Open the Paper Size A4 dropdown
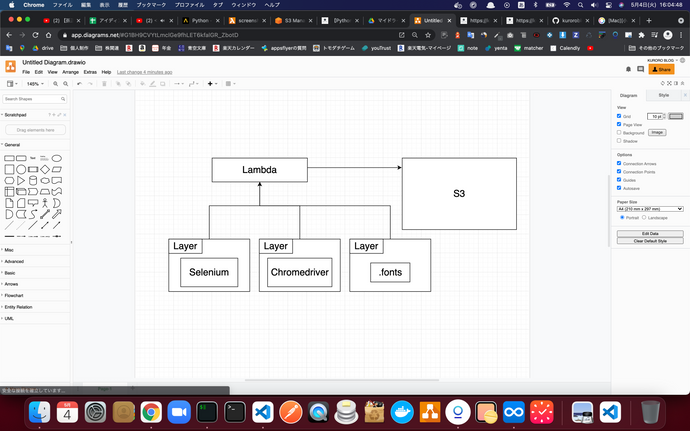The height and width of the screenshot is (431, 690). [650, 209]
